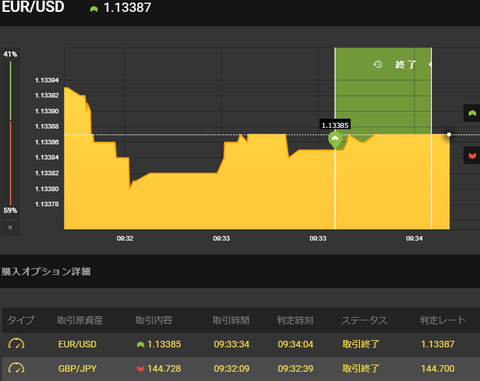Screen dimensions: 480x381
Task: Click the green portion of sentiment bar
Action: click(x=10, y=90)
